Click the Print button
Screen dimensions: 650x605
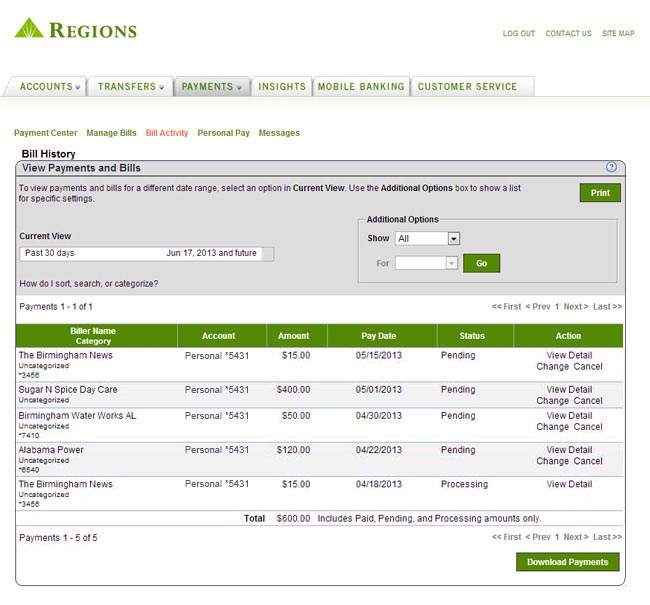600,193
